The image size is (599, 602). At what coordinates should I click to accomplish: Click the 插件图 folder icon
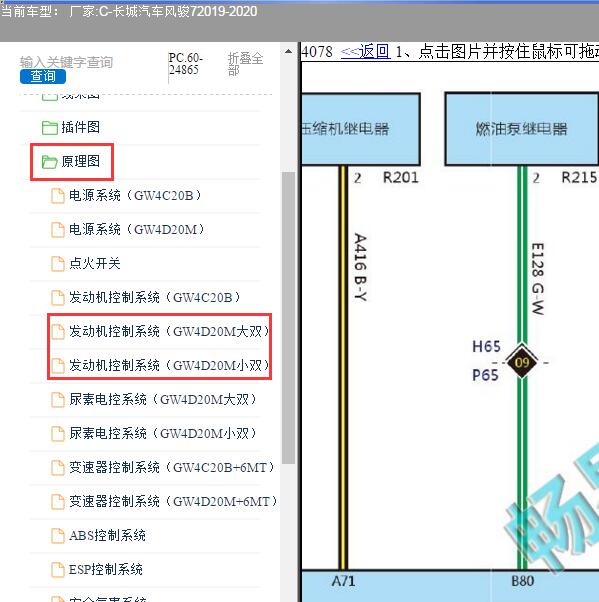pos(50,128)
